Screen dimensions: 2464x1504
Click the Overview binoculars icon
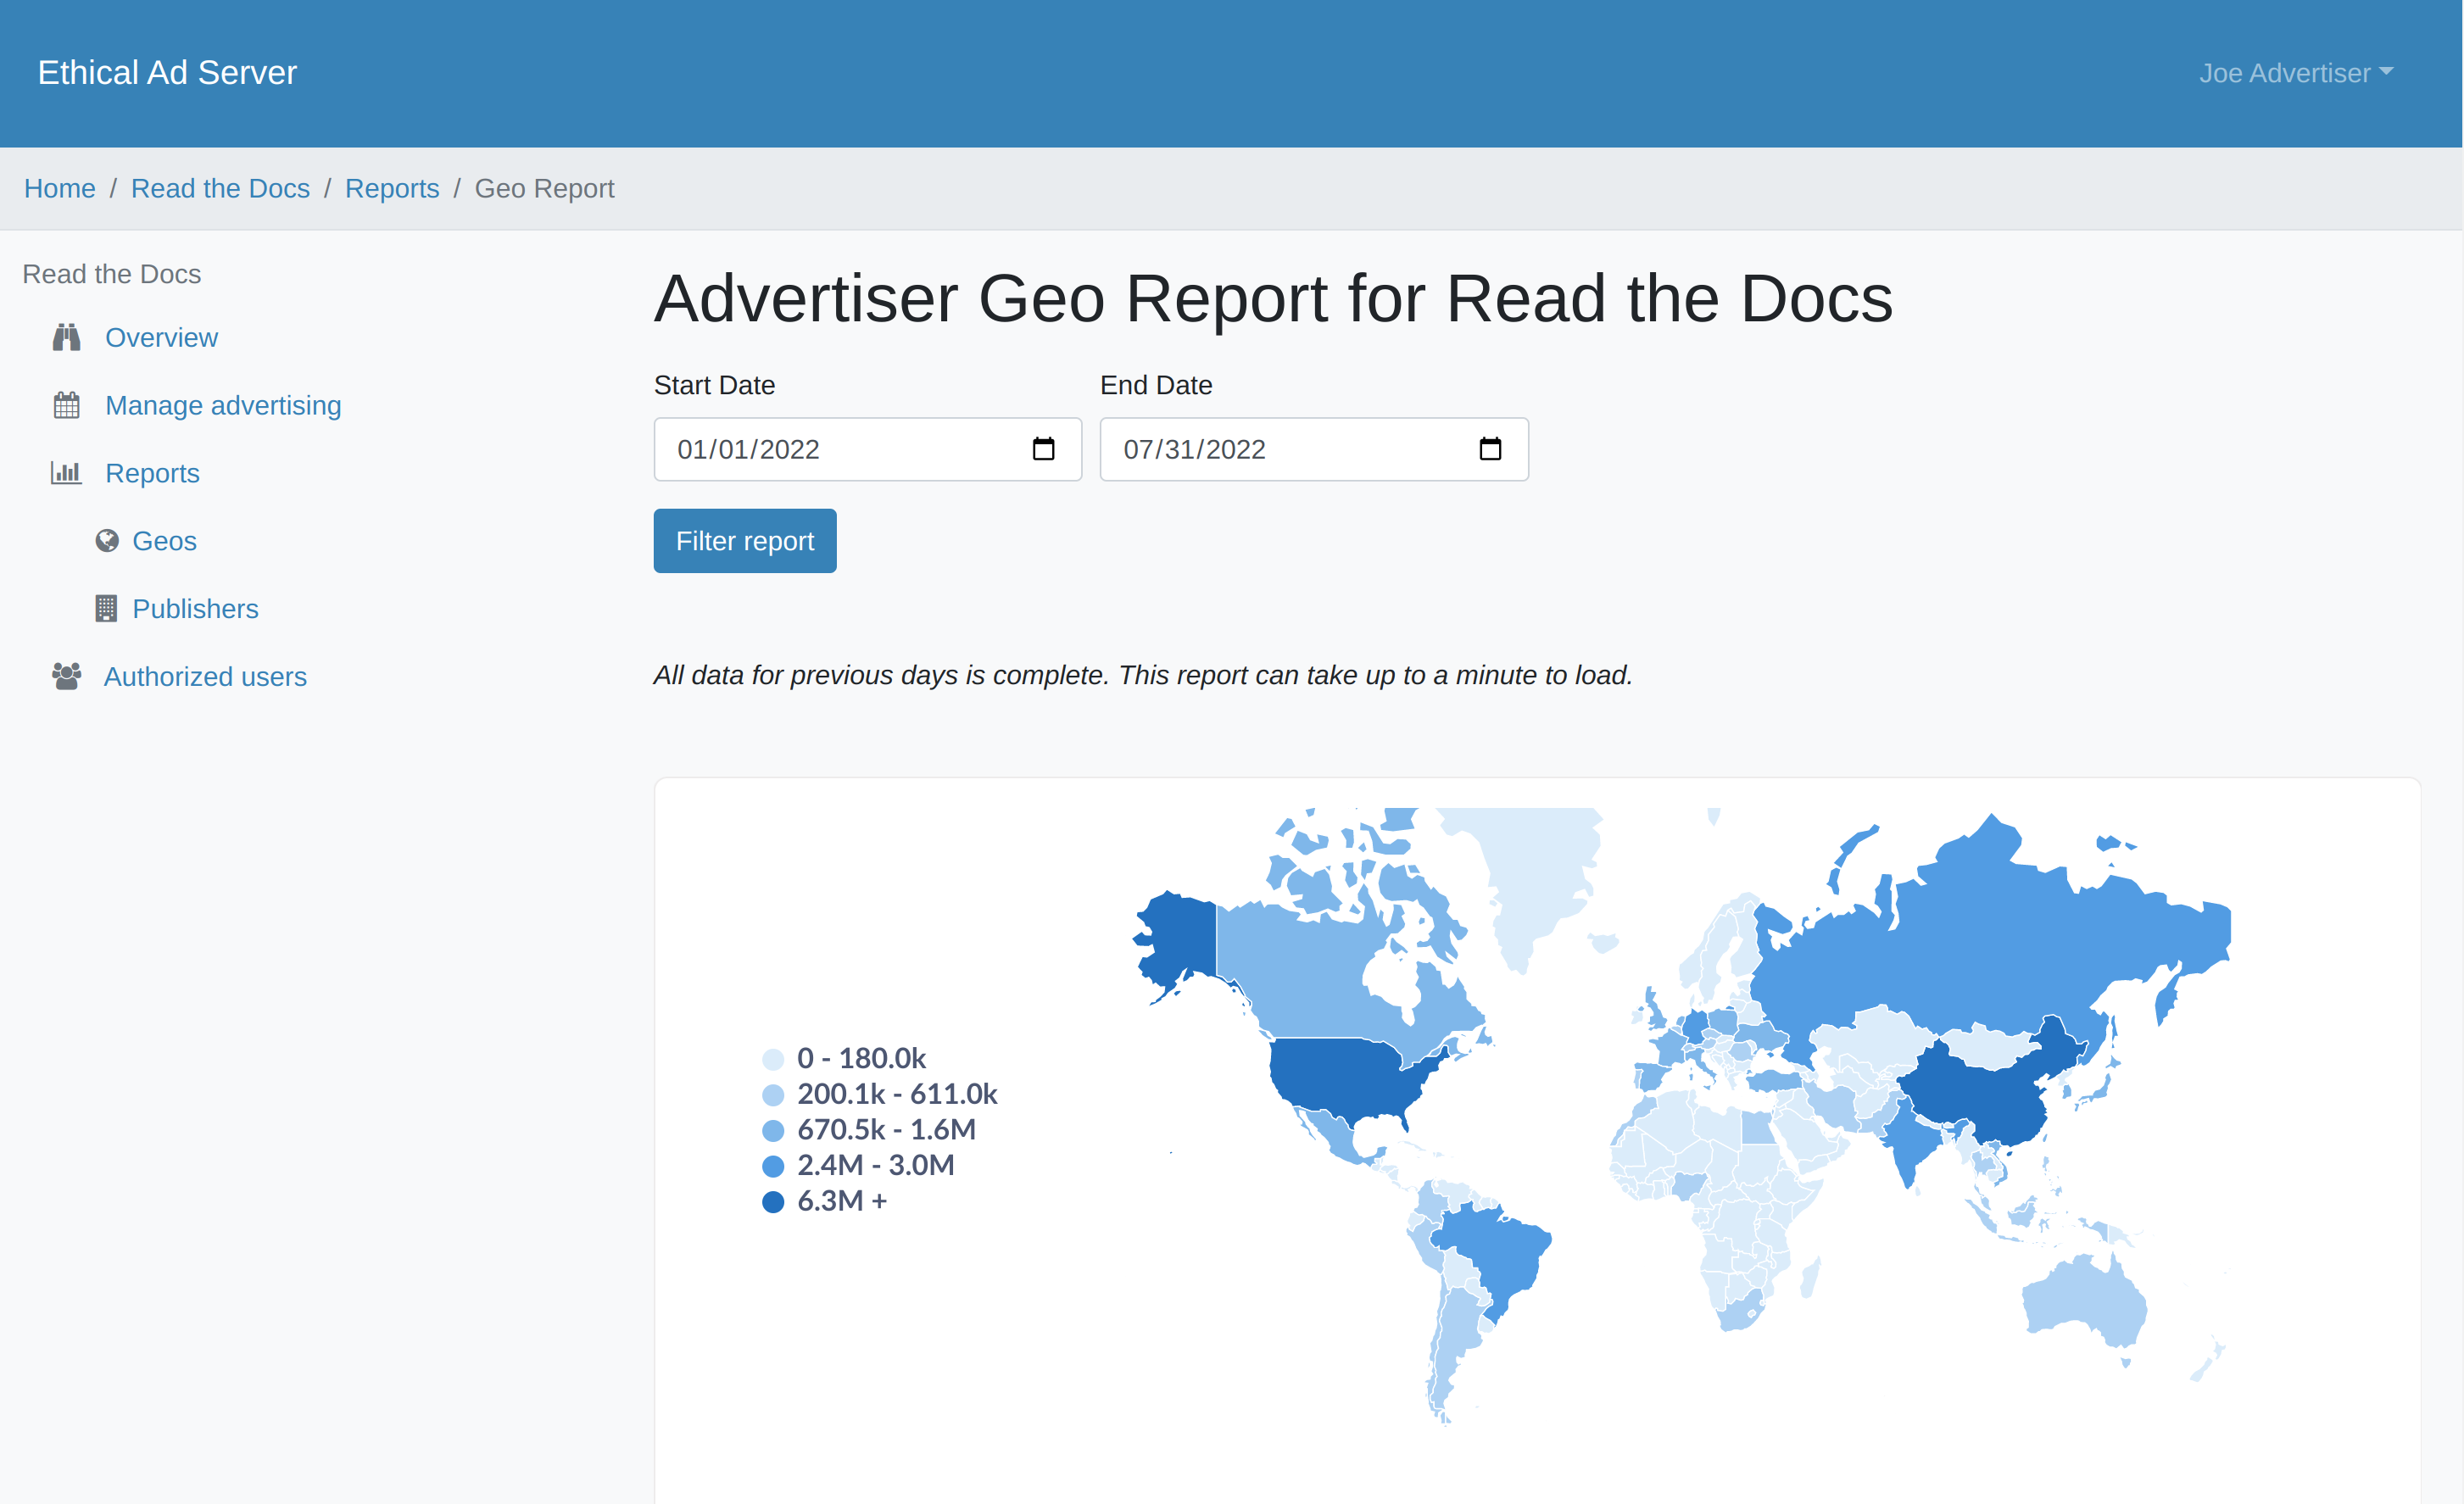click(66, 338)
